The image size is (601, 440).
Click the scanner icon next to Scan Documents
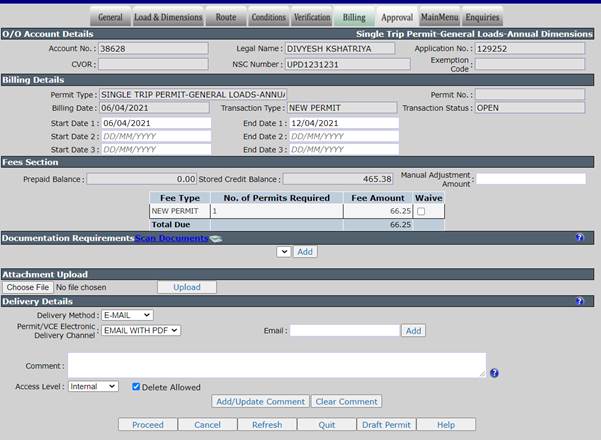[x=216, y=239]
